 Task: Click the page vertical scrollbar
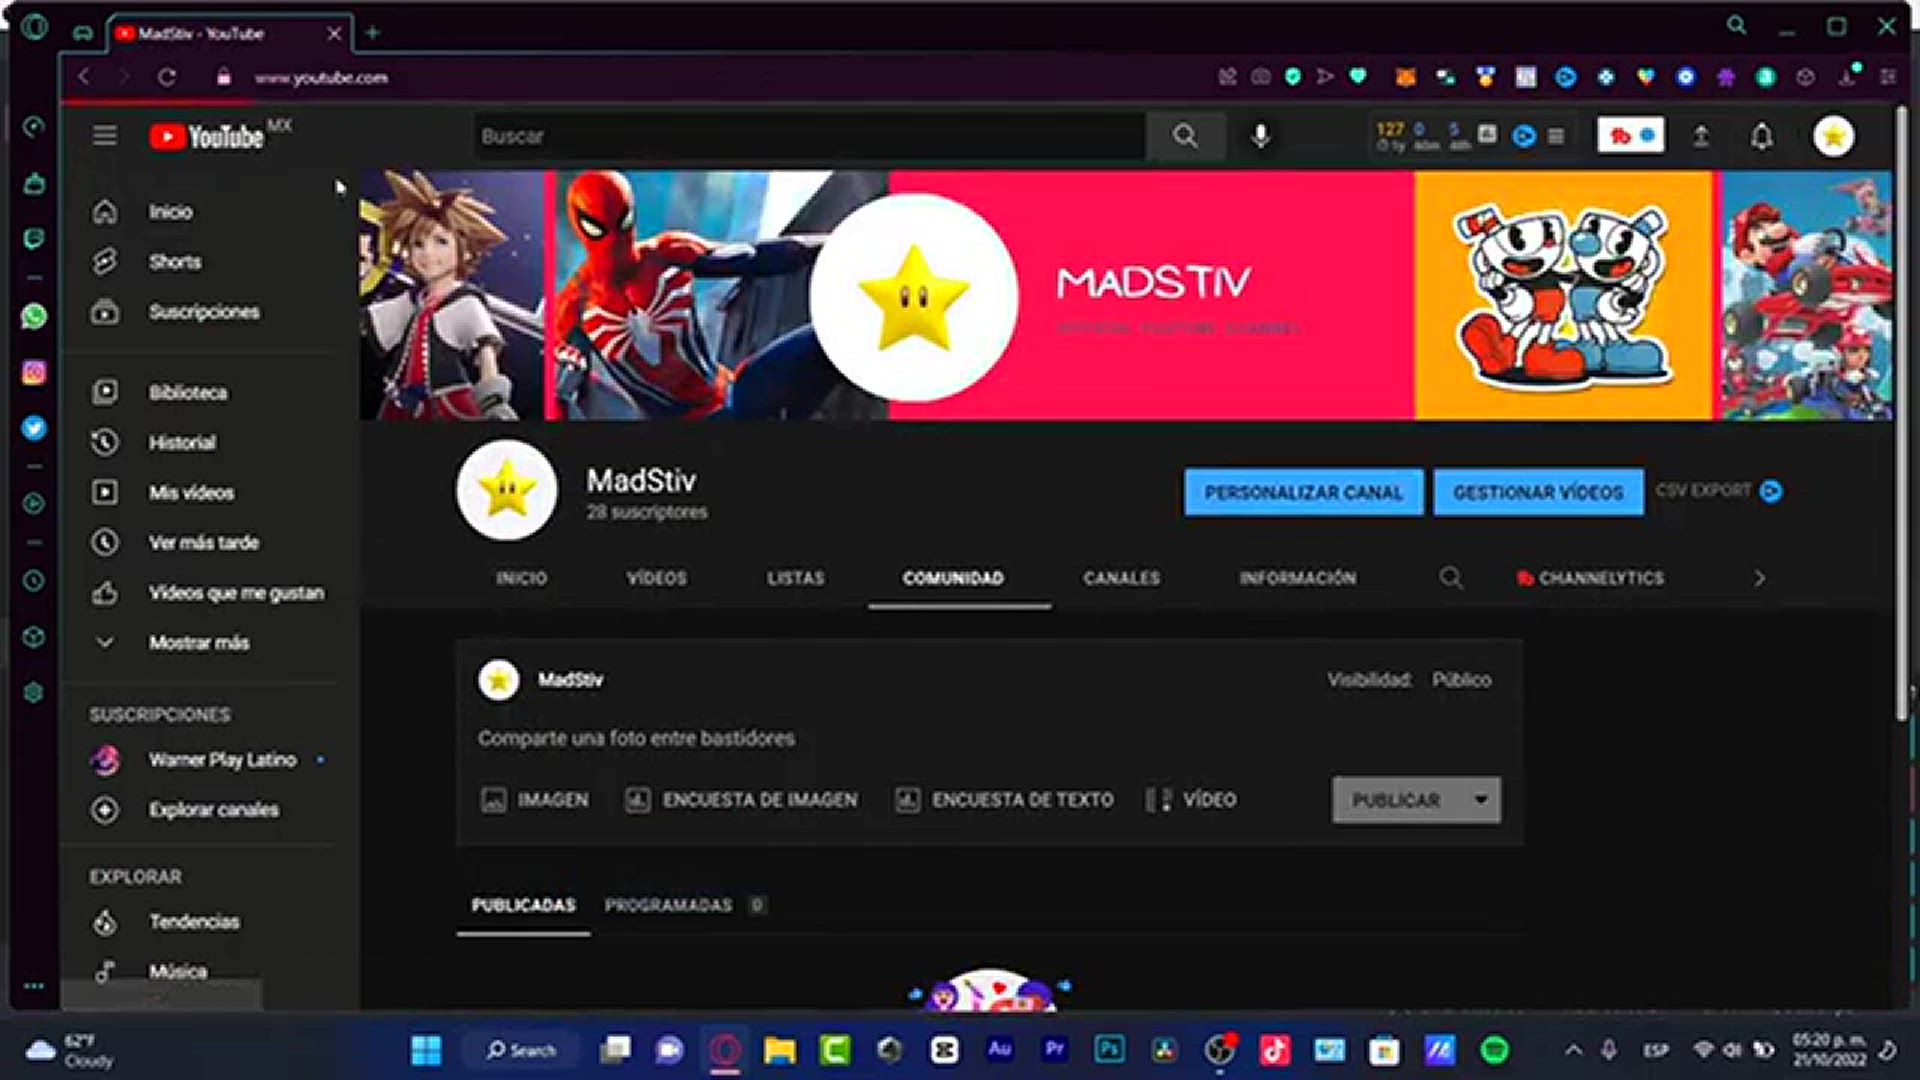click(x=1902, y=413)
